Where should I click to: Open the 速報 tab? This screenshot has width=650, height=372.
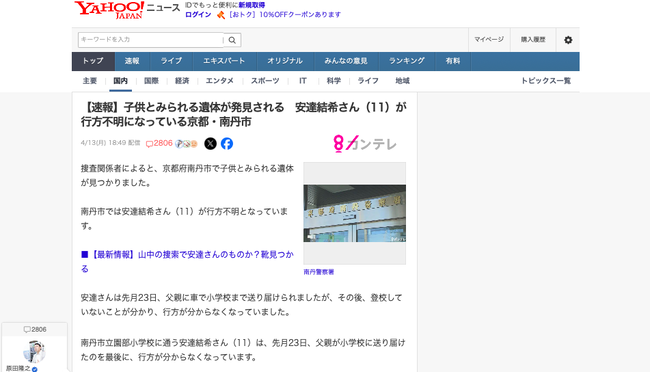[x=132, y=61]
